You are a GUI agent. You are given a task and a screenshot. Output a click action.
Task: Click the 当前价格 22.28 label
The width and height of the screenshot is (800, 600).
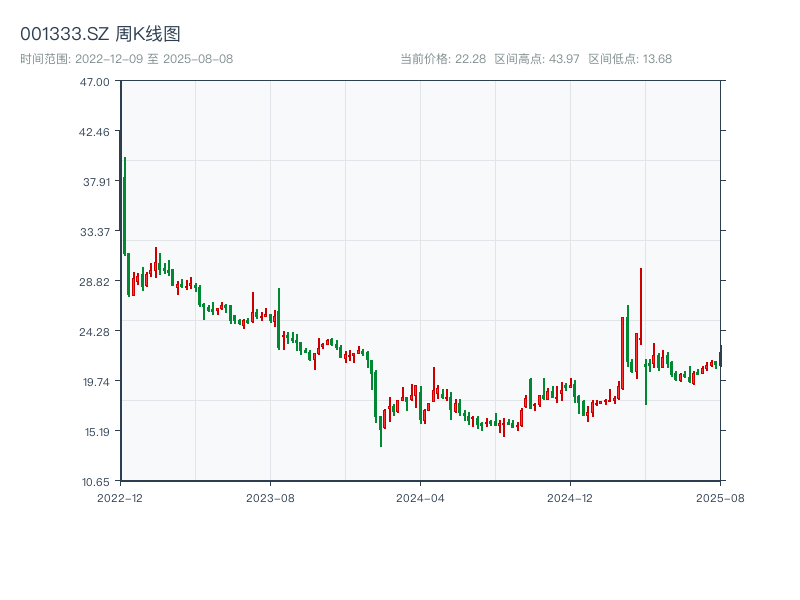tap(443, 59)
